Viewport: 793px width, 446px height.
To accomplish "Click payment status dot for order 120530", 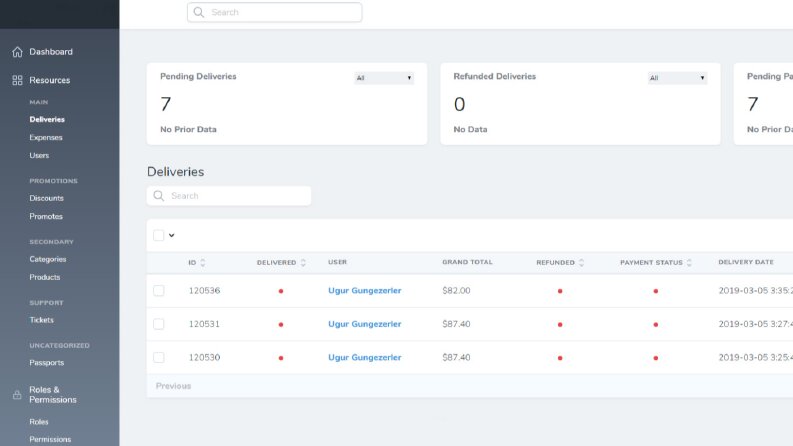I will [x=655, y=358].
